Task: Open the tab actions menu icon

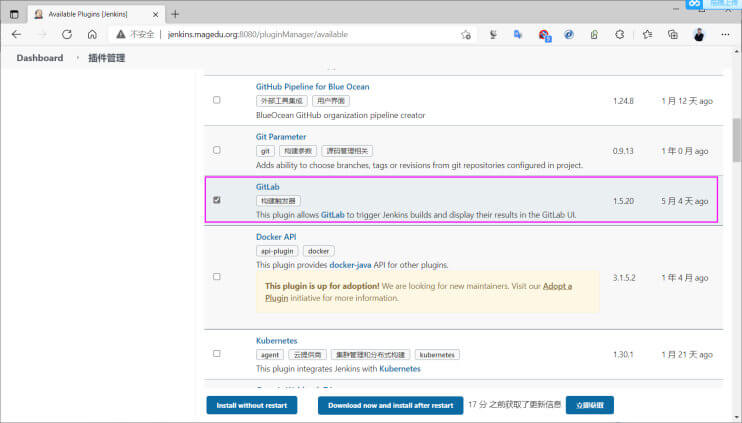Action: pyautogui.click(x=14, y=14)
